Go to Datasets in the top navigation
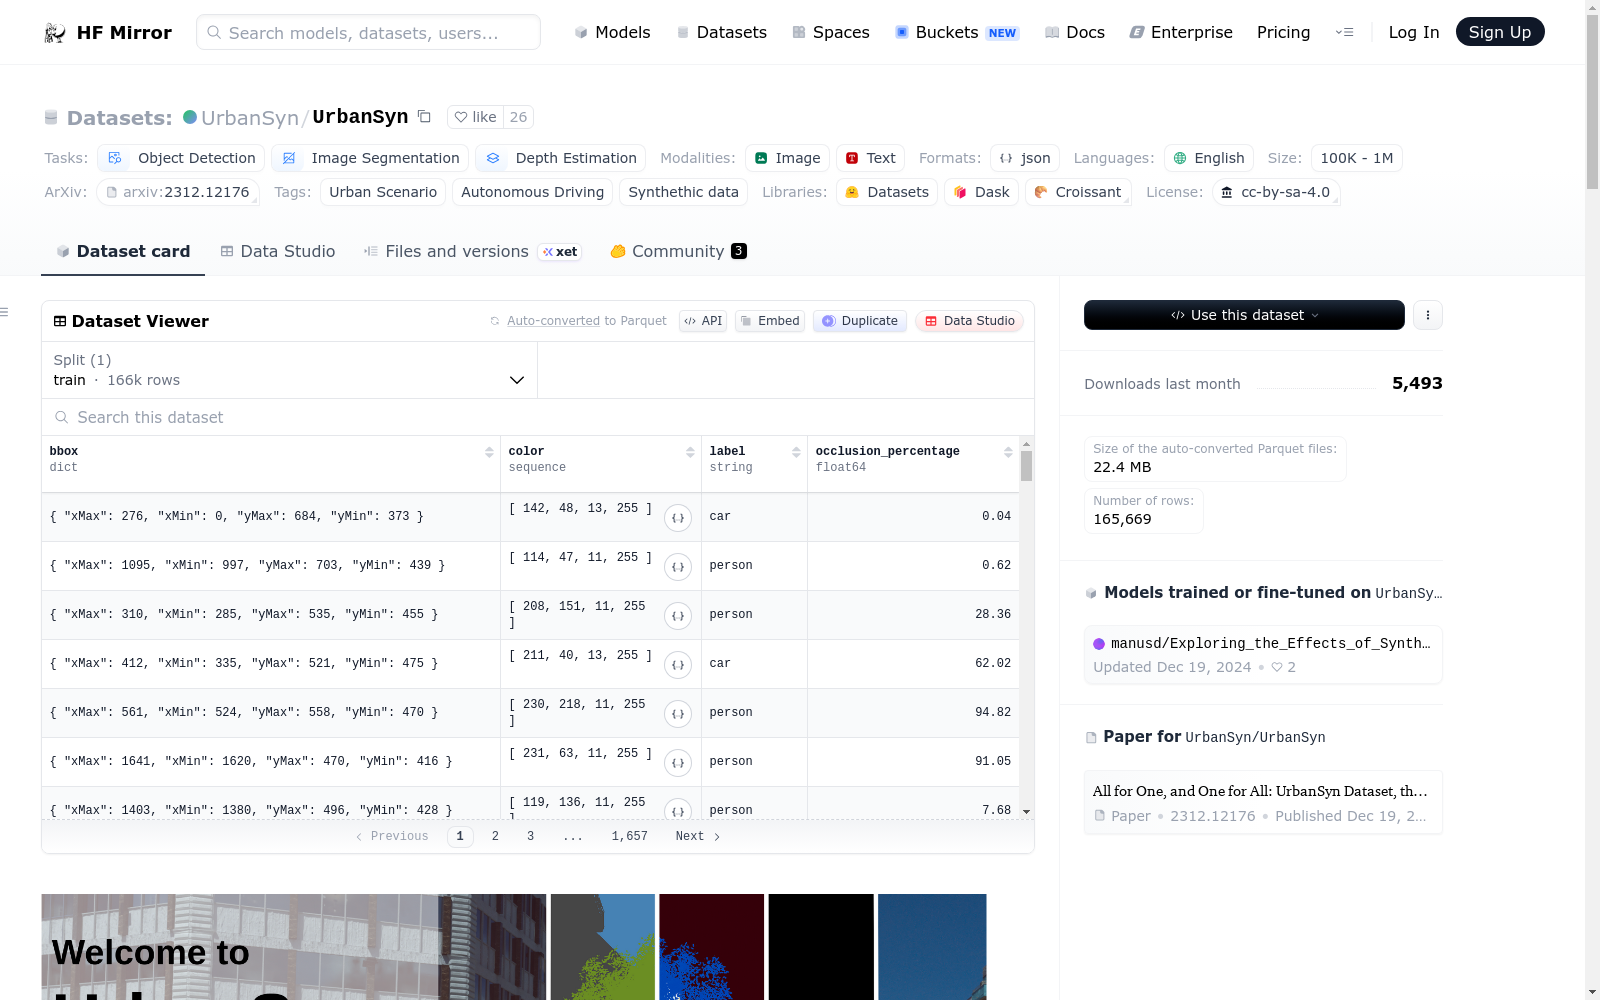Screen dimensions: 1600x1000 pos(722,32)
